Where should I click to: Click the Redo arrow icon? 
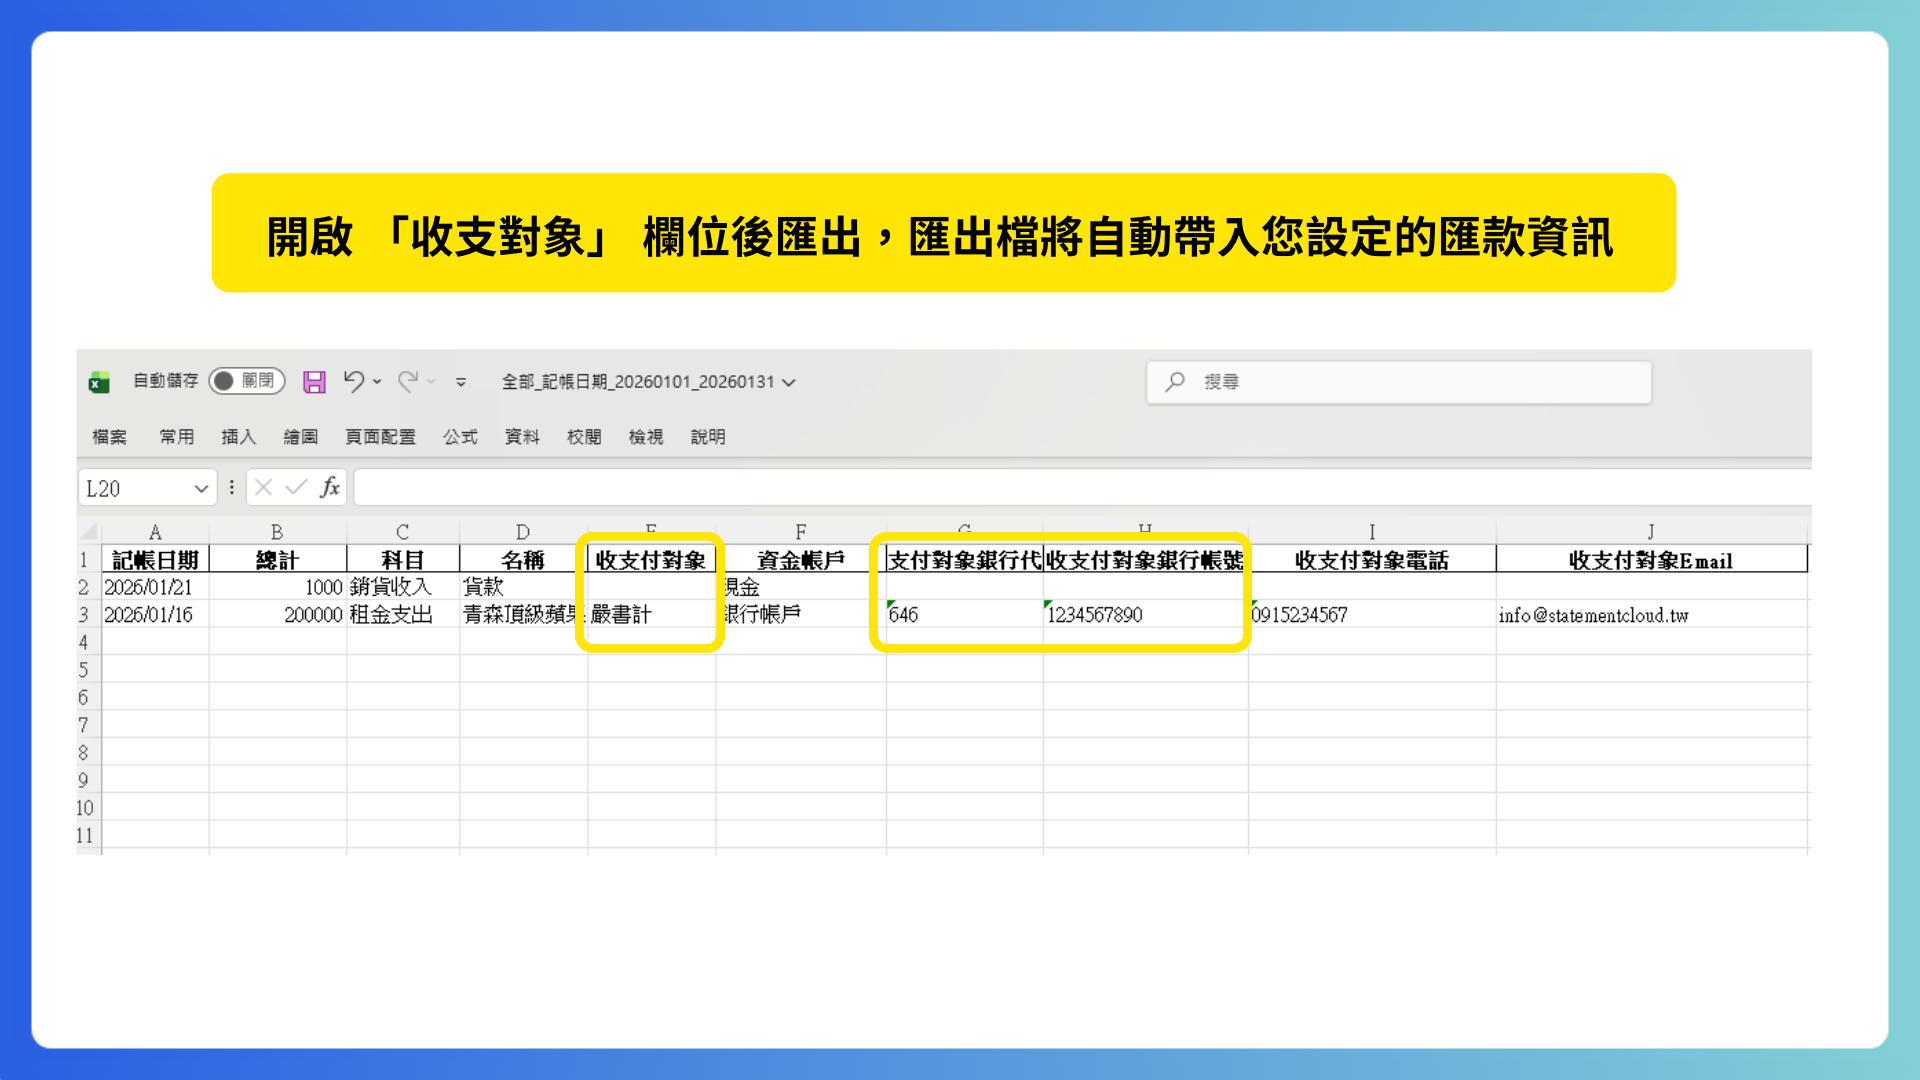tap(407, 381)
